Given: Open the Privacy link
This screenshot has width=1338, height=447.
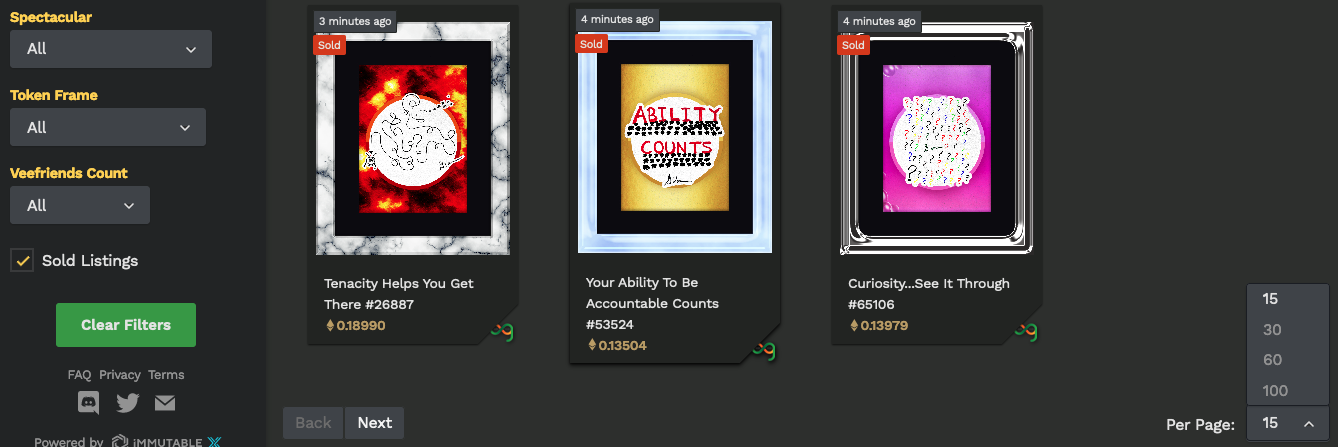Looking at the screenshot, I should 120,375.
